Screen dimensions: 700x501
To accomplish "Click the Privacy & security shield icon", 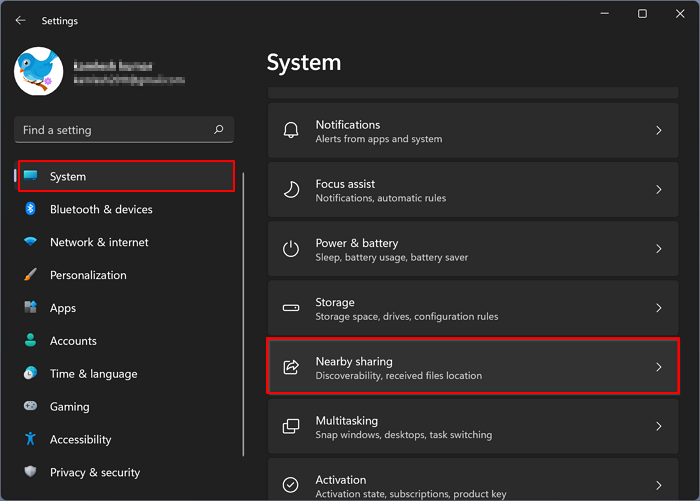I will point(30,472).
